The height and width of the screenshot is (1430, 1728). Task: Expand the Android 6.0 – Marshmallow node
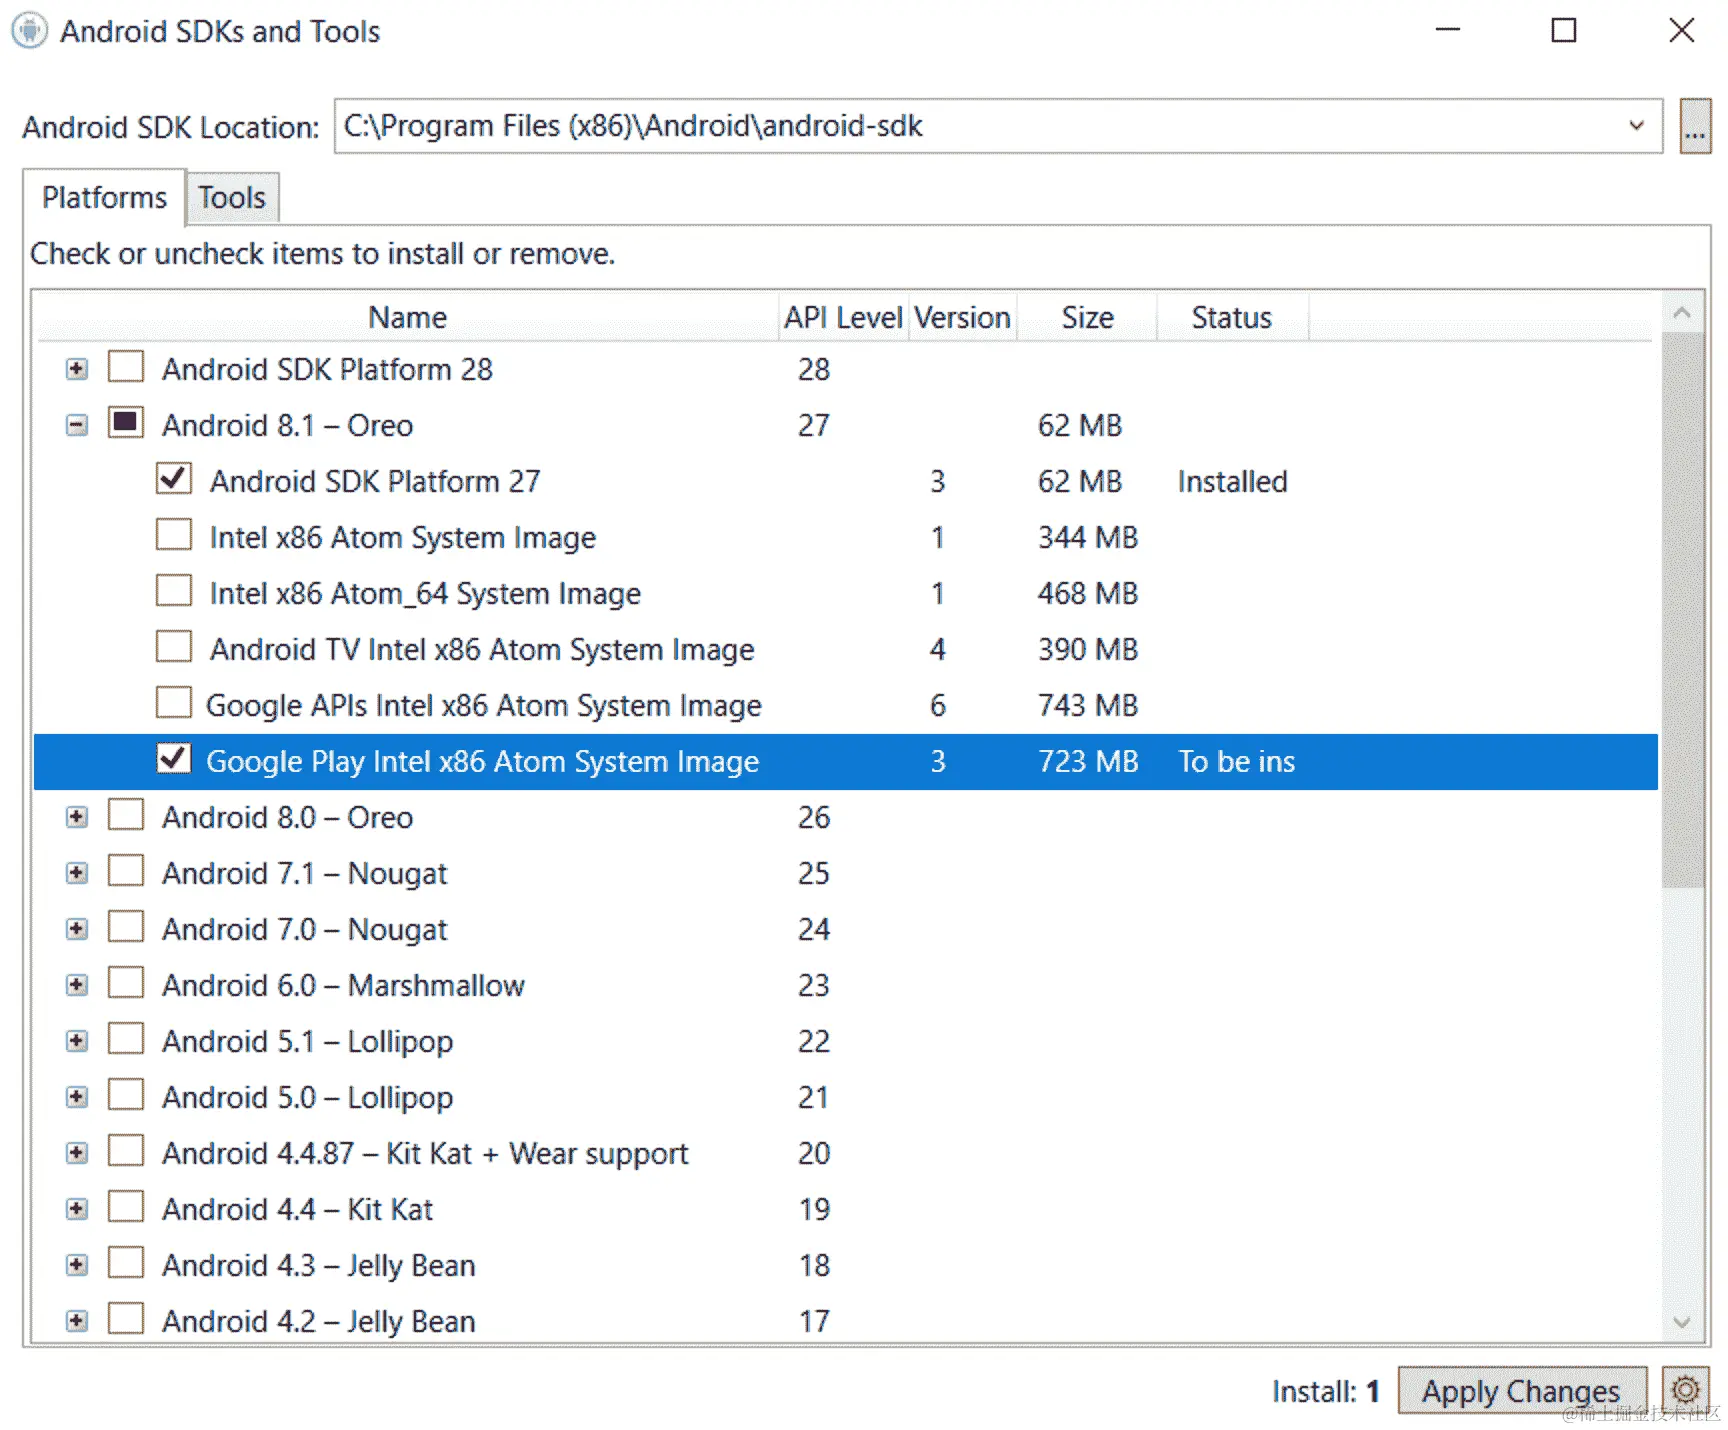(76, 985)
